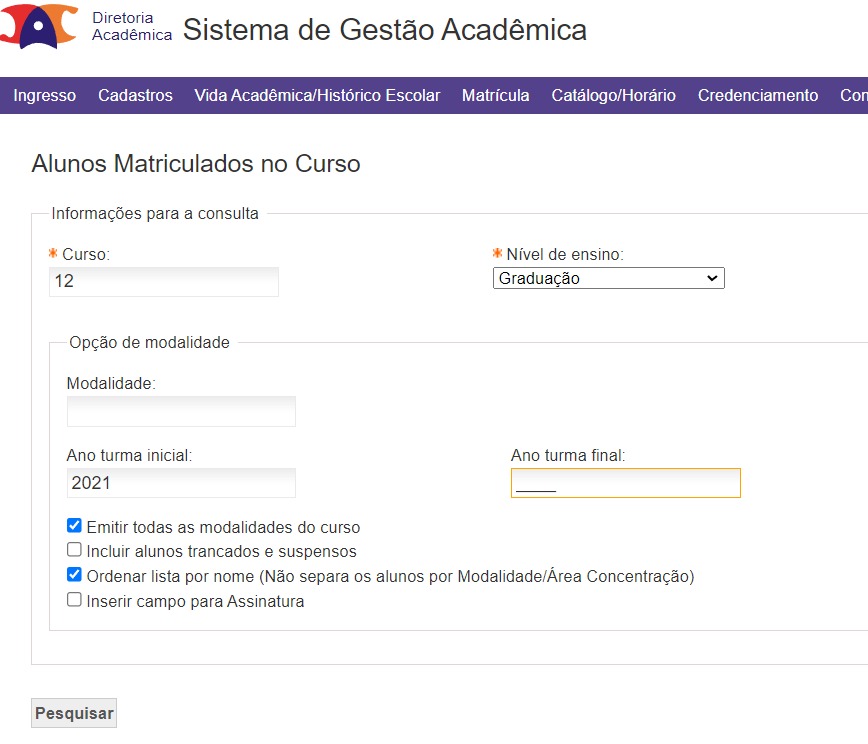Click the Modalidade text field

pyautogui.click(x=181, y=412)
